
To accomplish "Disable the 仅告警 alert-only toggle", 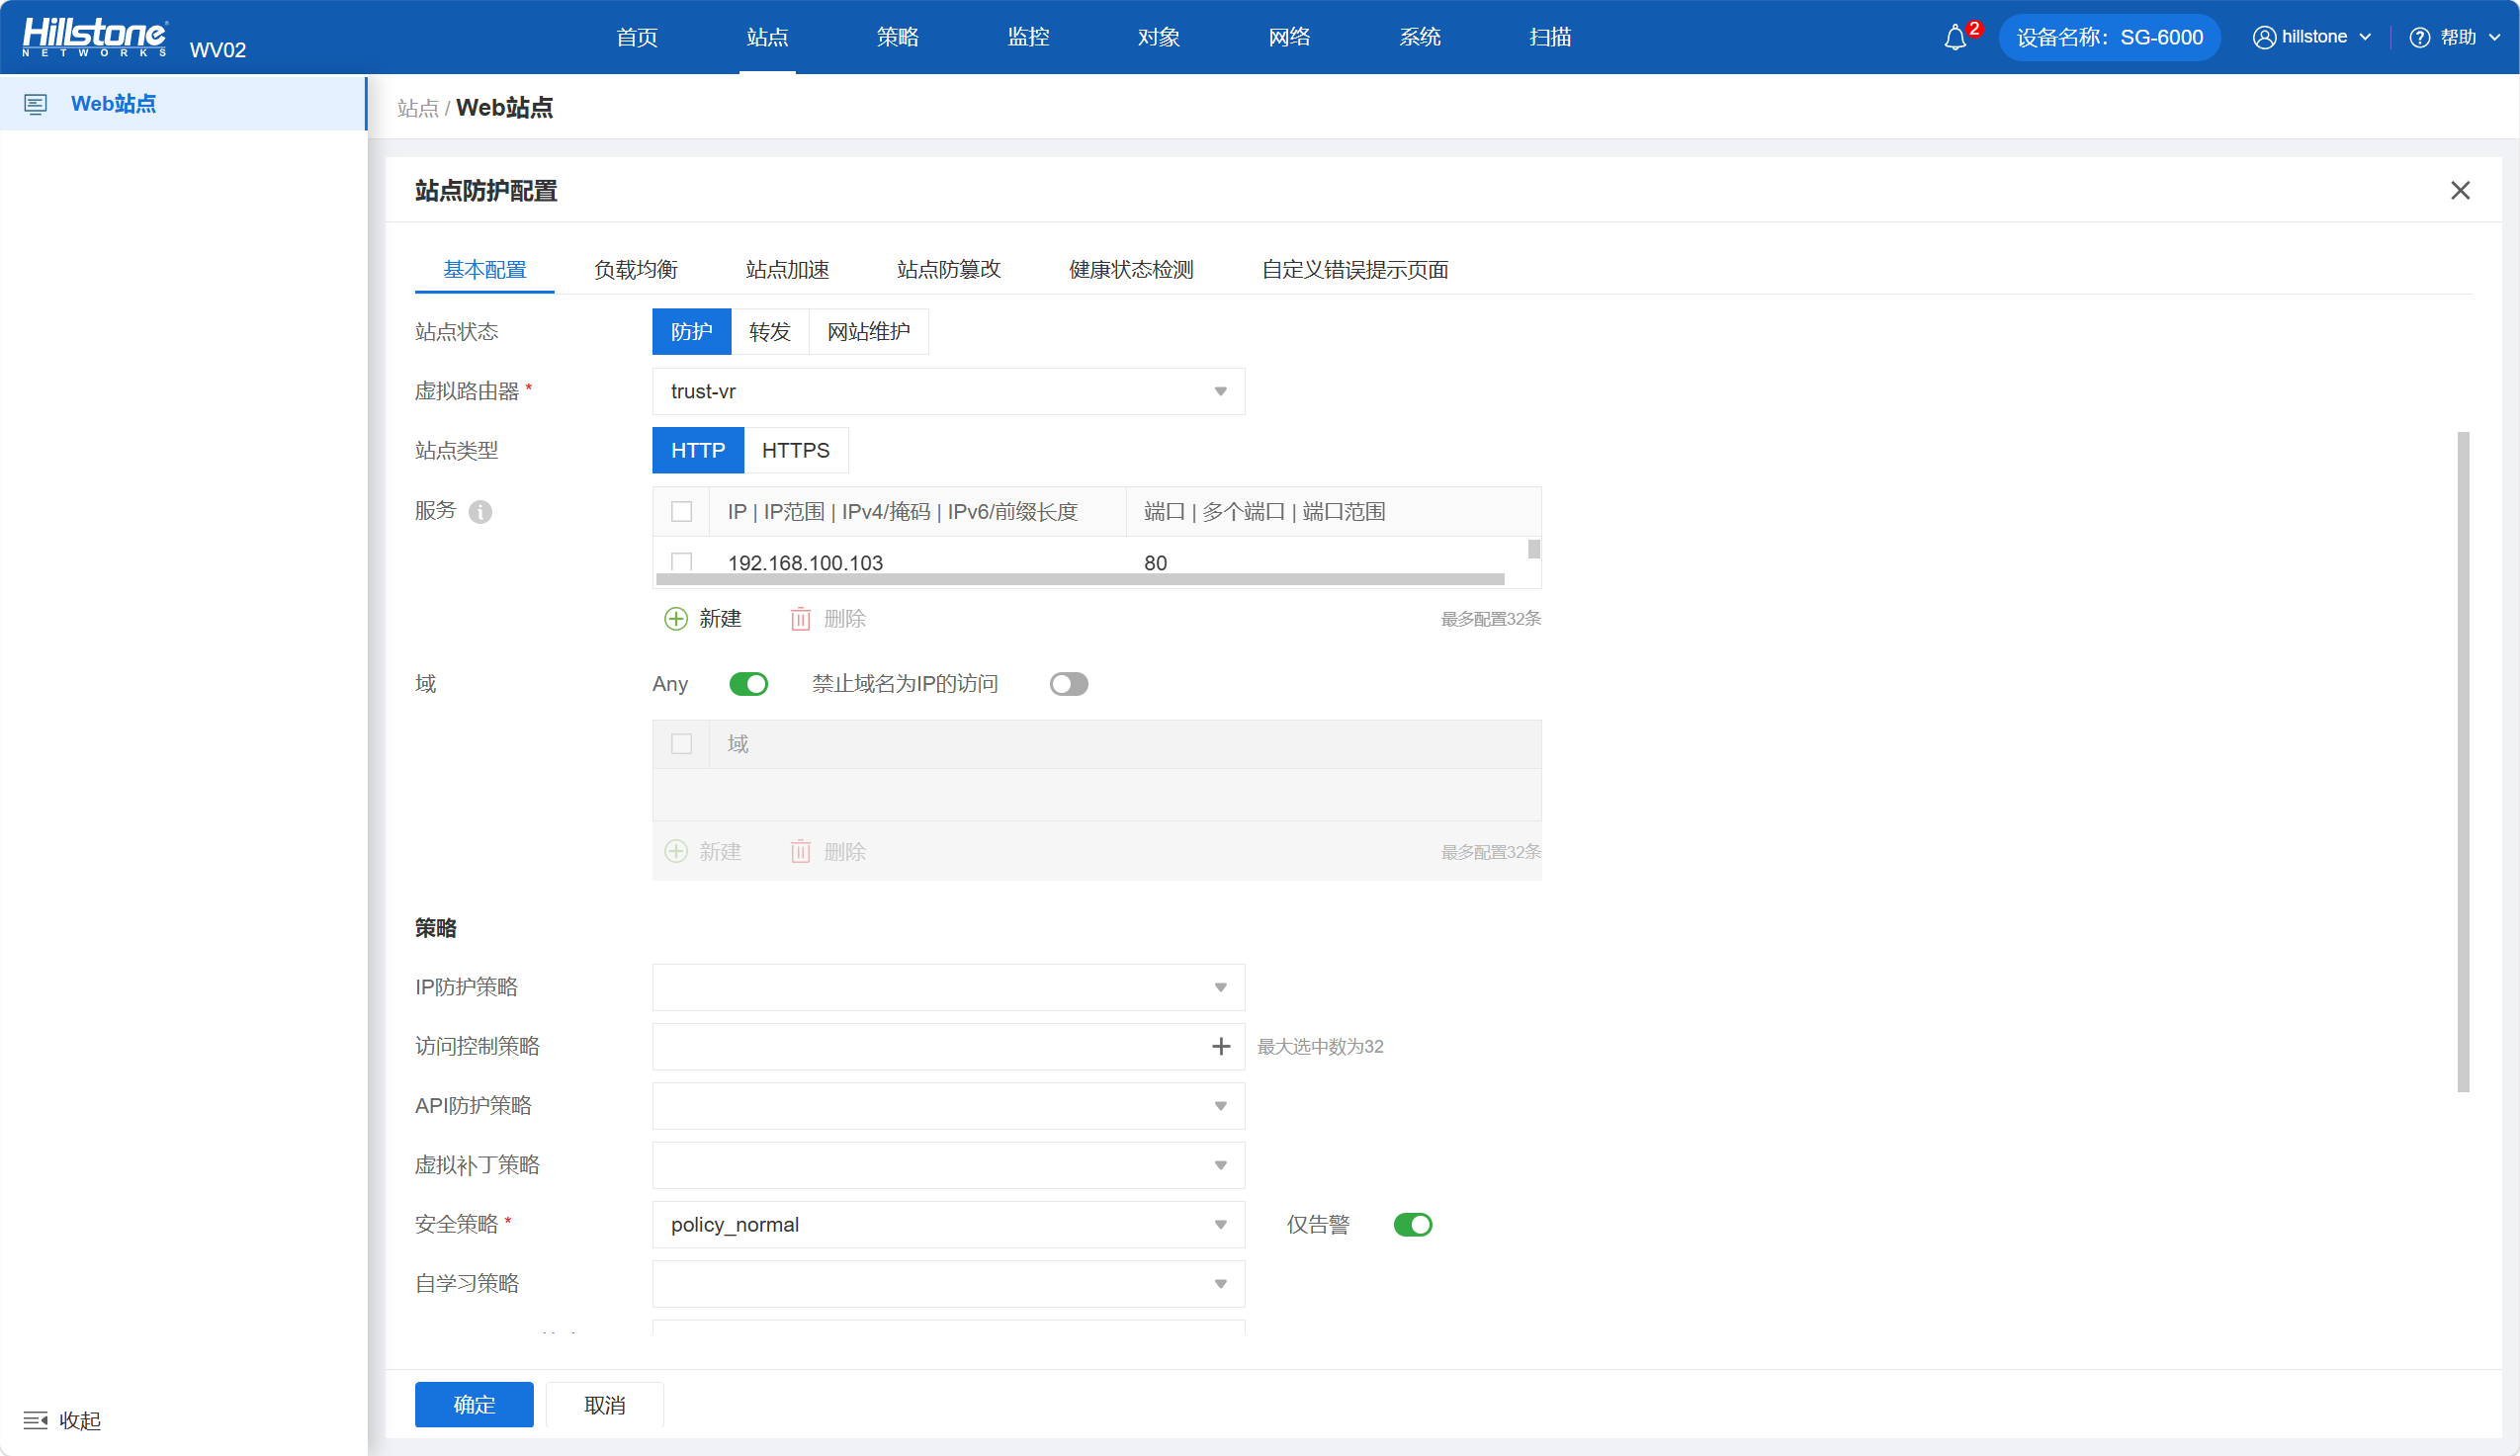I will [x=1412, y=1224].
